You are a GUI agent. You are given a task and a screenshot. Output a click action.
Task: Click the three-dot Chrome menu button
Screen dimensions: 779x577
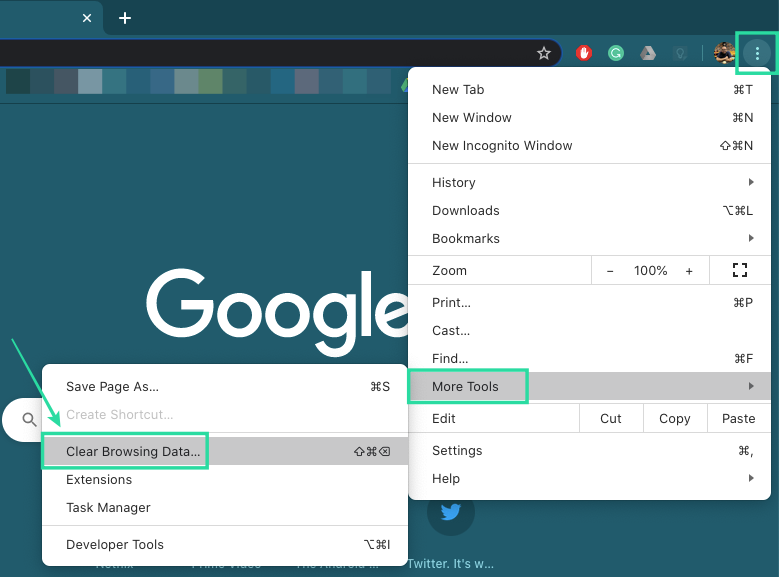click(x=757, y=54)
